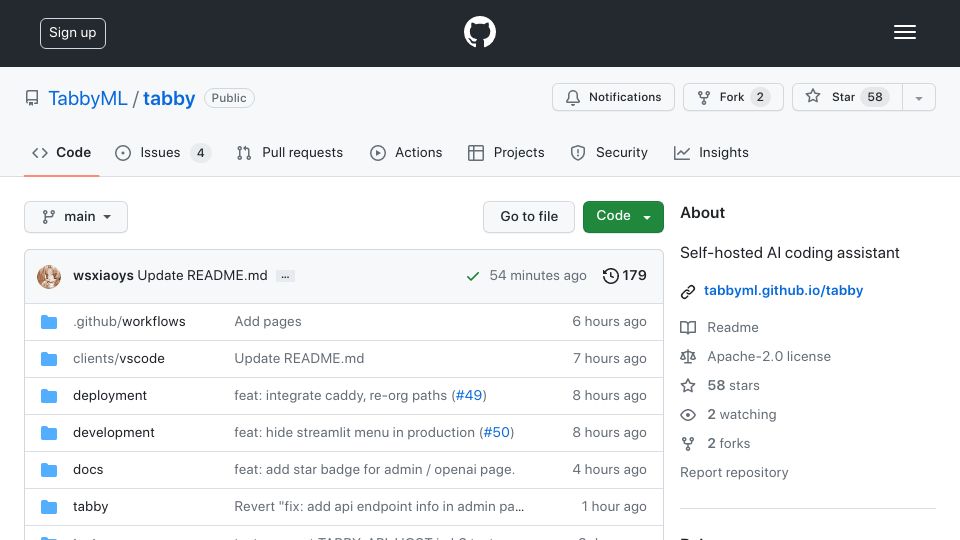Open the Update README.md commit message
Viewport: 960px width, 540px height.
pos(202,276)
